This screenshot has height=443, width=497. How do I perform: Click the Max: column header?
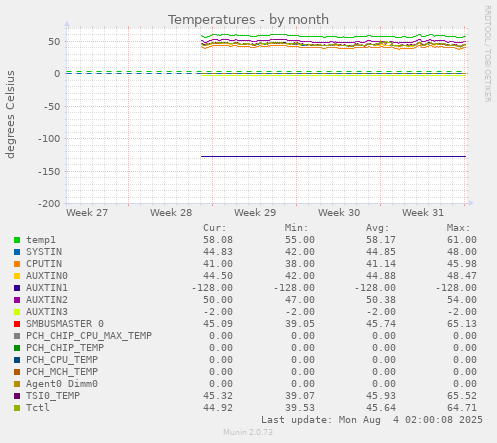pos(459,228)
